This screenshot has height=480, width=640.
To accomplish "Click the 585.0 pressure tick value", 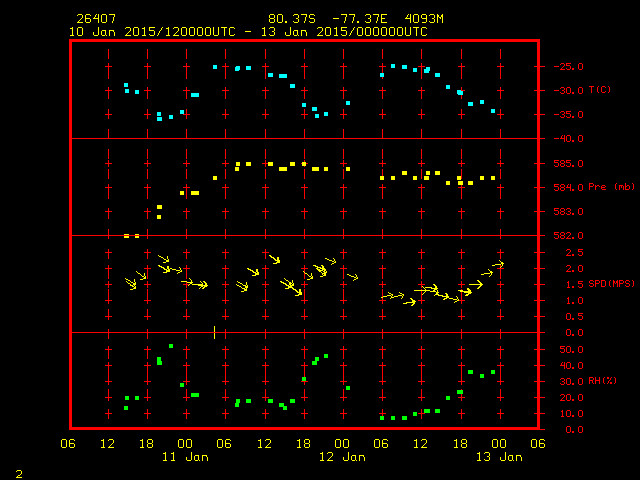I will click(566, 163).
